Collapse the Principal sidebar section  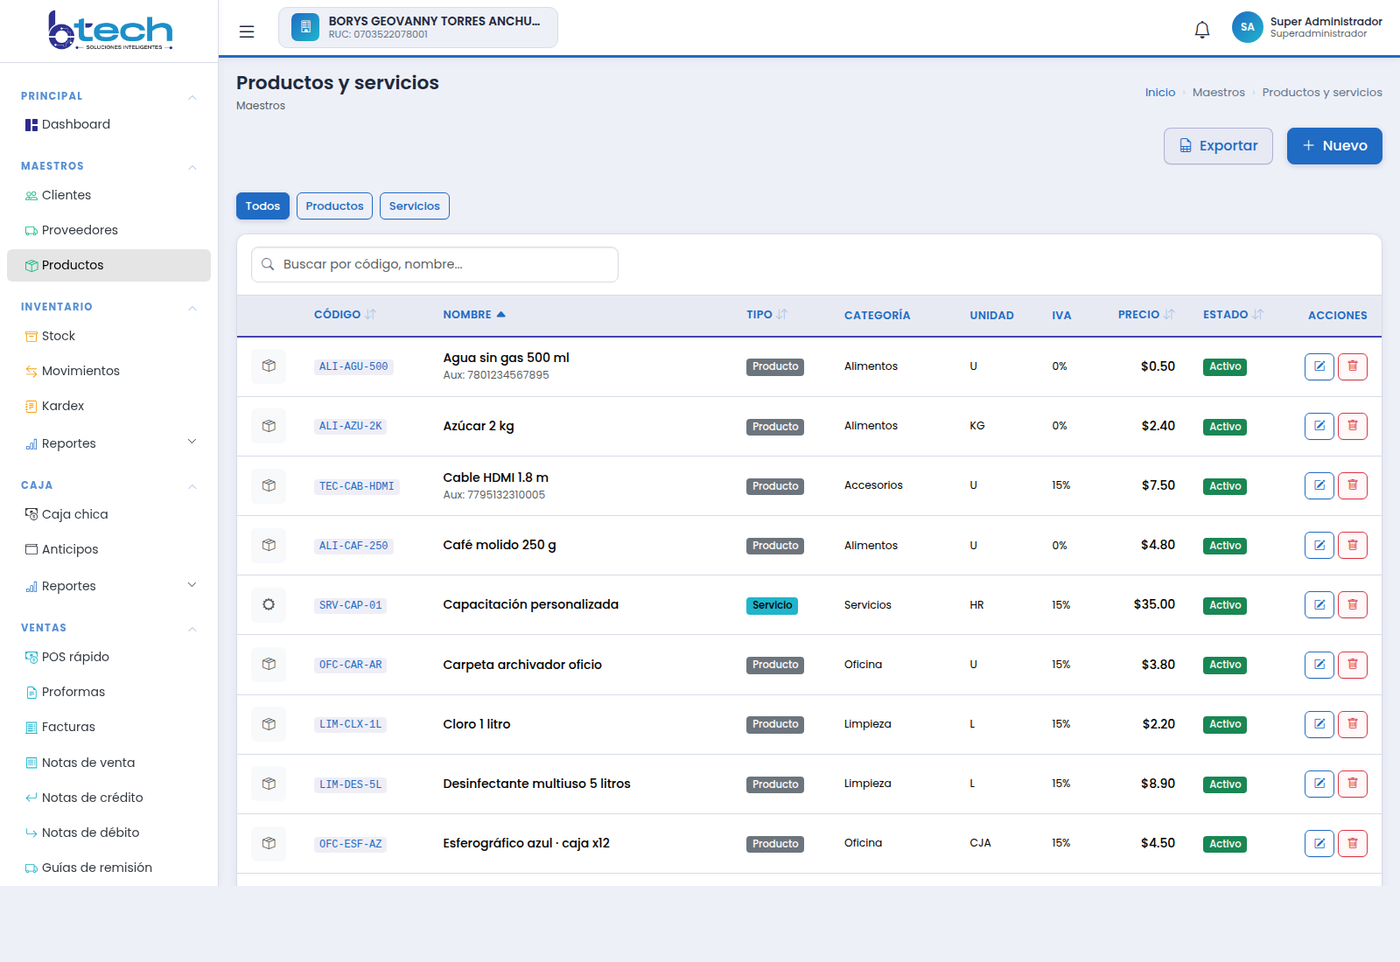192,97
